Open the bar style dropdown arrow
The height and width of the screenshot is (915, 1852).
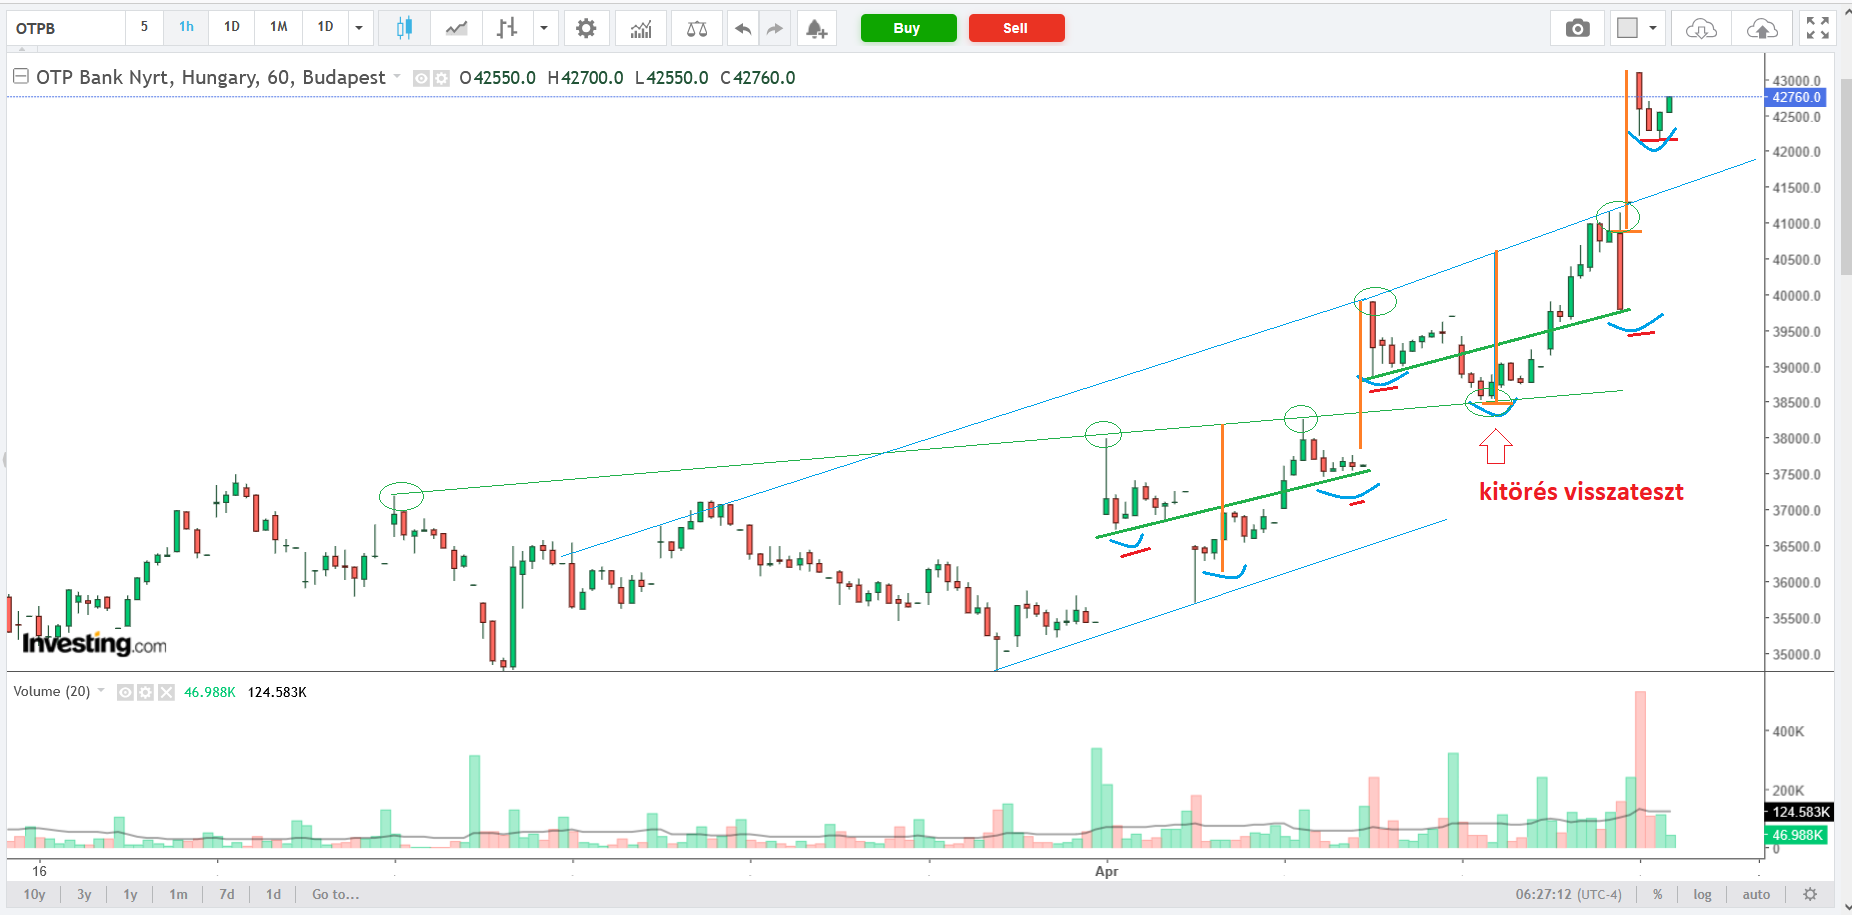pyautogui.click(x=544, y=28)
